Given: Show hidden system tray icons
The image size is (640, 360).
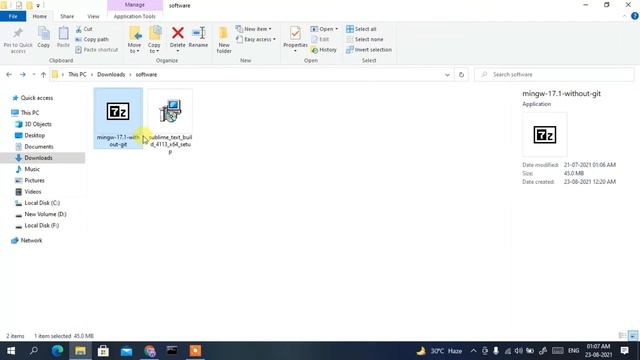Looking at the screenshot, I should pos(473,351).
